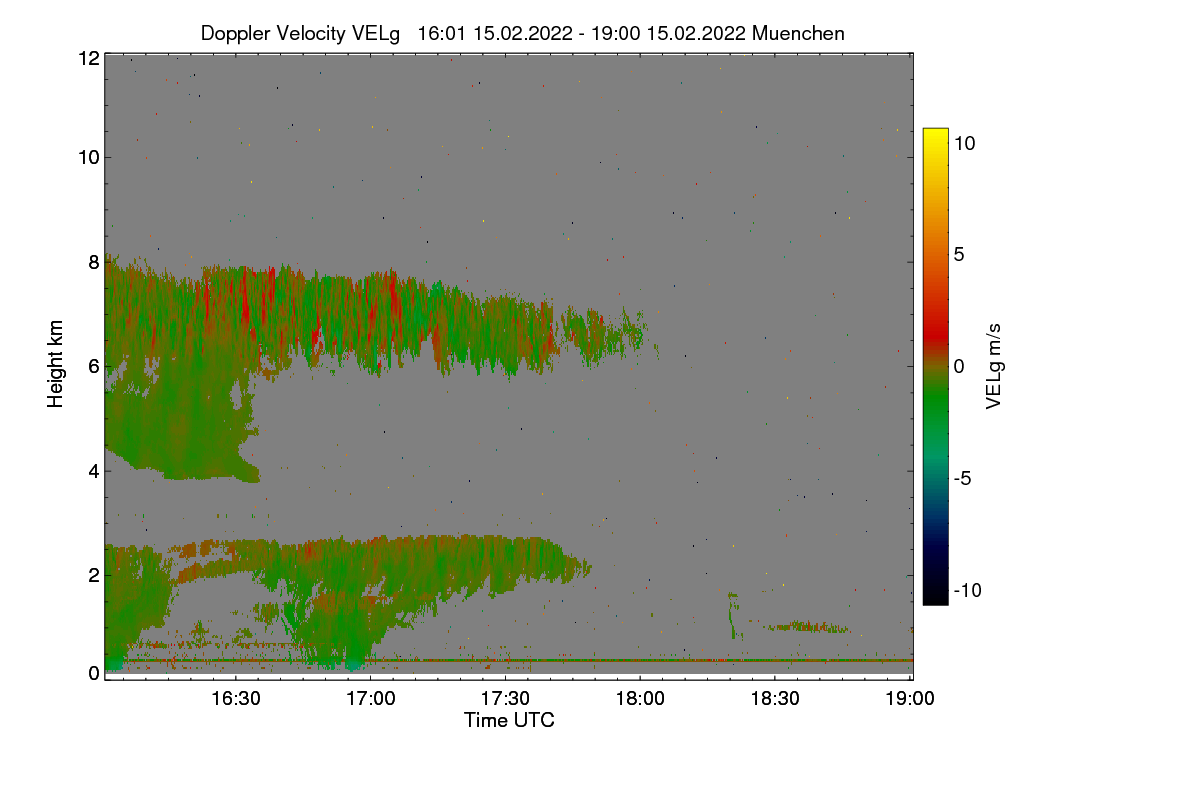Click the 18:00 time tick label
Image resolution: width=1200 pixels, height=800 pixels.
point(640,698)
